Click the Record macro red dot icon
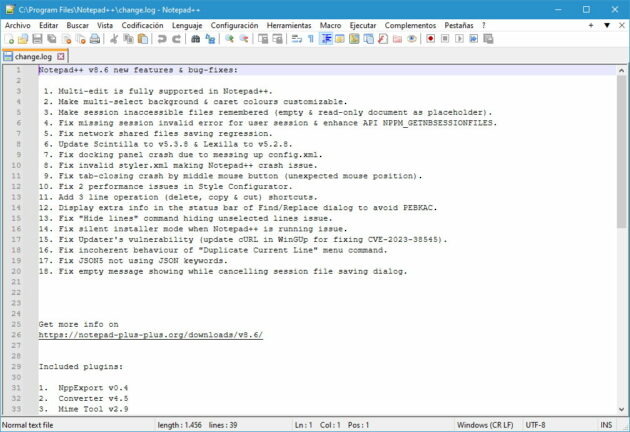630x432 pixels. pyautogui.click(x=430, y=39)
